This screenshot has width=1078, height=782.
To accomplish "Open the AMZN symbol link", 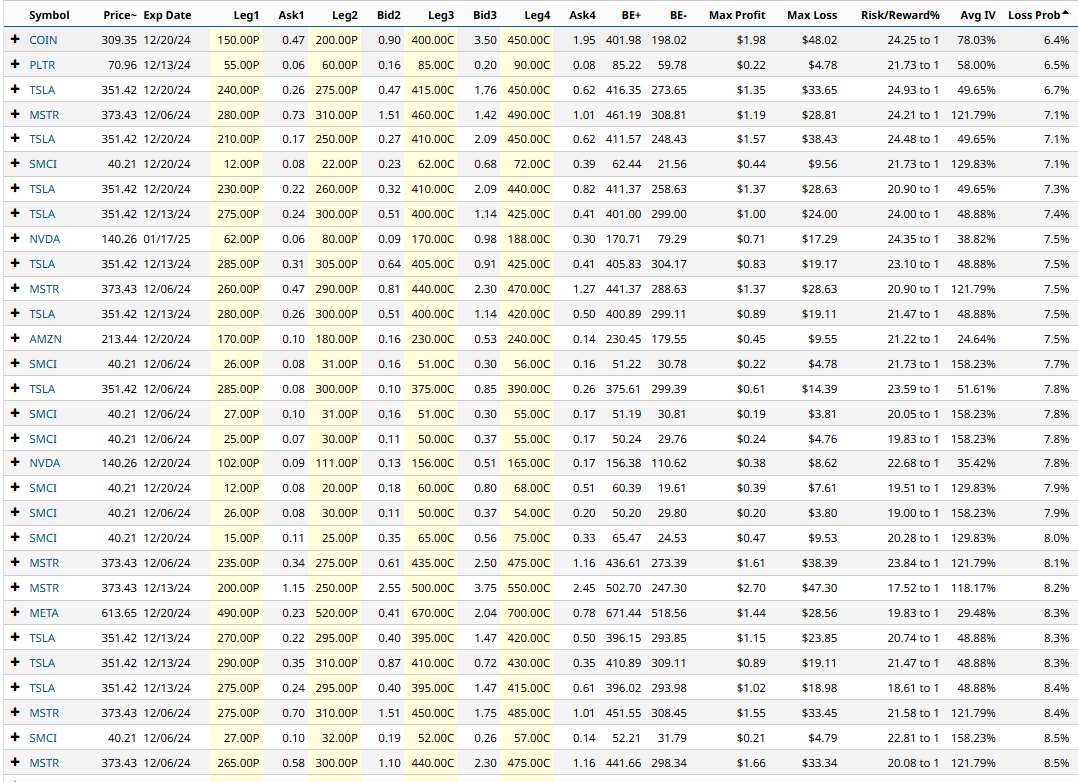I will 45,339.
